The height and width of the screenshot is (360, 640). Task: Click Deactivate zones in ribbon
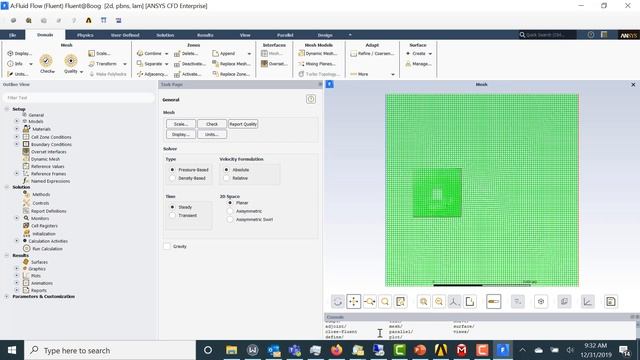tap(190, 64)
